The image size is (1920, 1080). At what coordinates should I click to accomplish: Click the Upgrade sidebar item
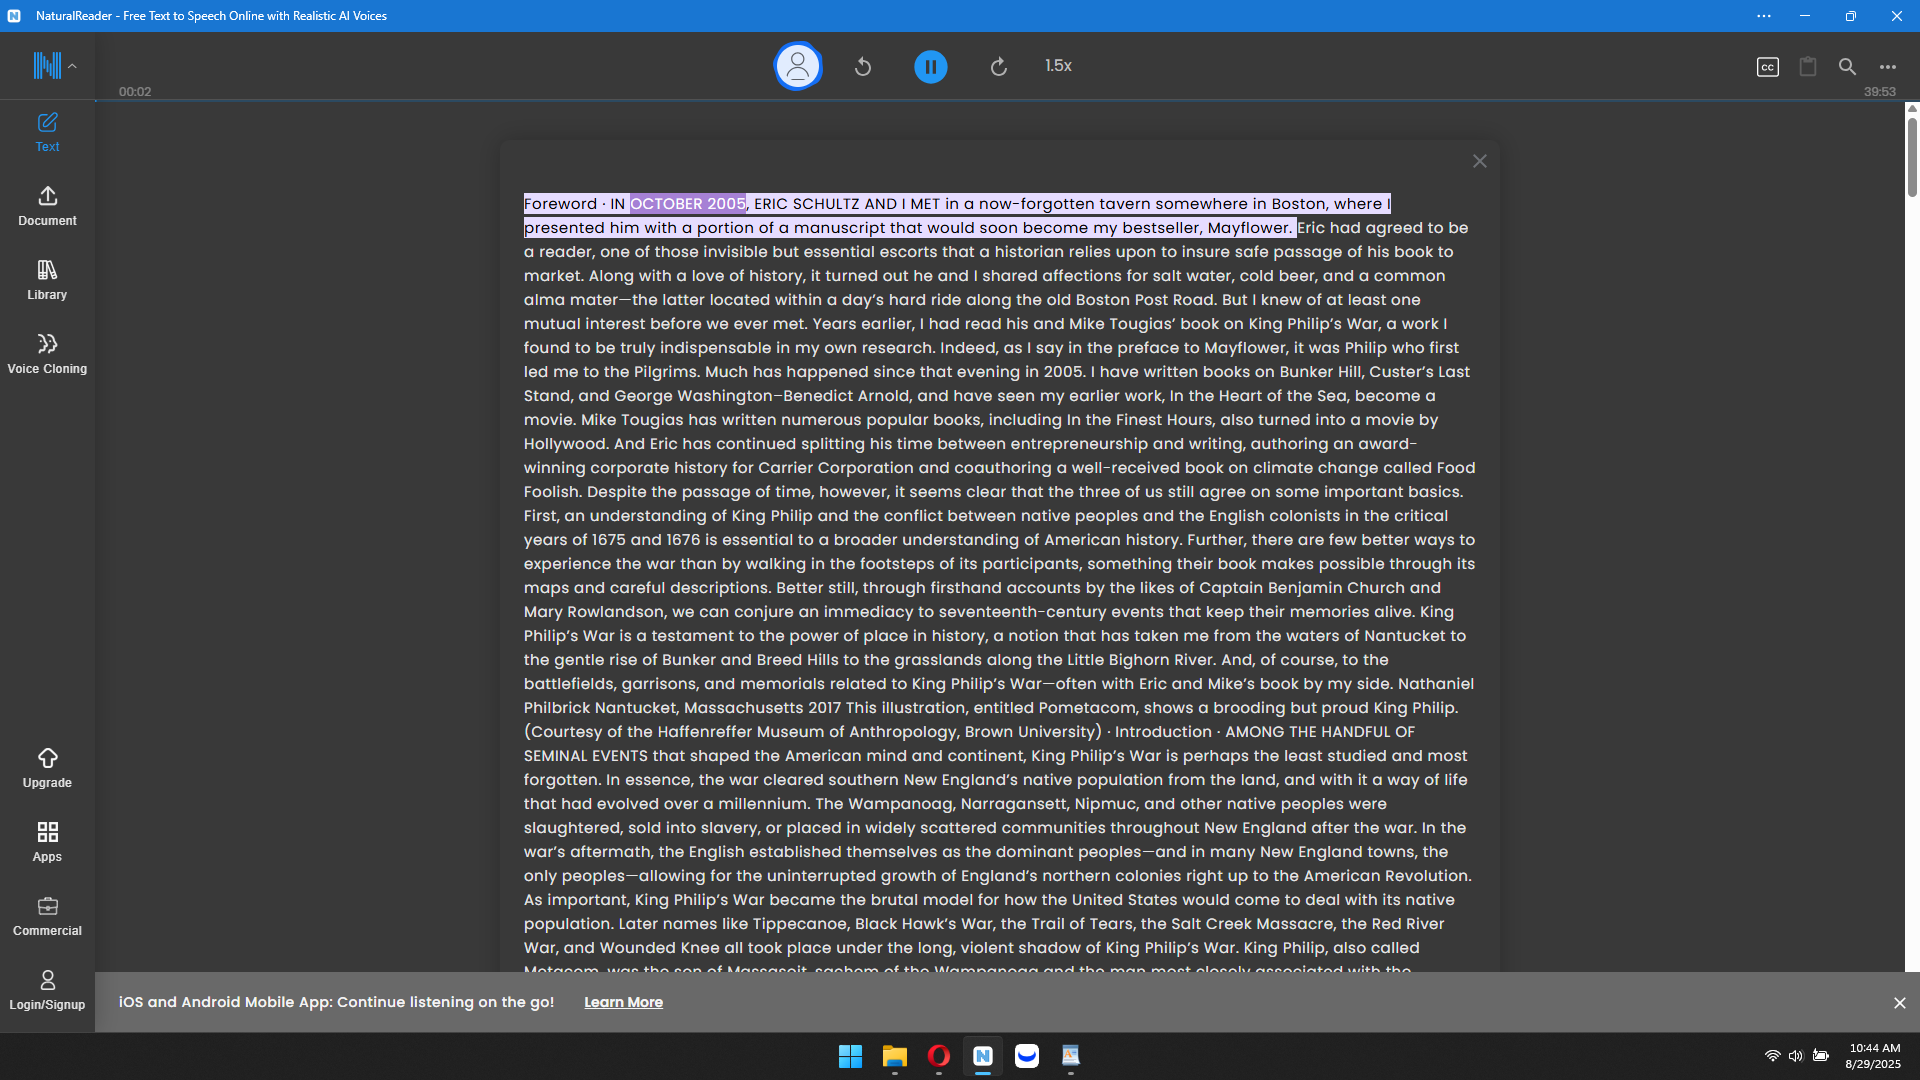coord(47,768)
